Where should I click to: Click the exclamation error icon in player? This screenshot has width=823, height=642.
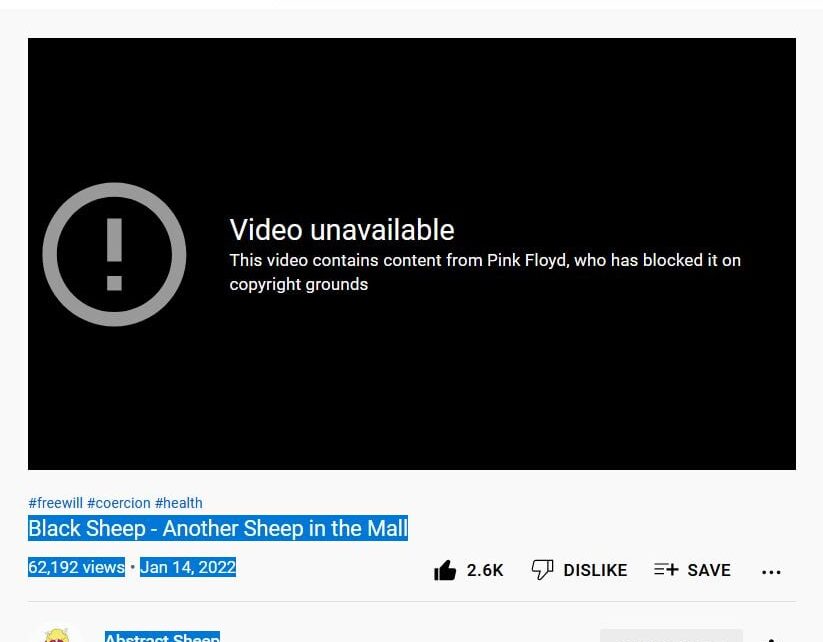click(114, 255)
